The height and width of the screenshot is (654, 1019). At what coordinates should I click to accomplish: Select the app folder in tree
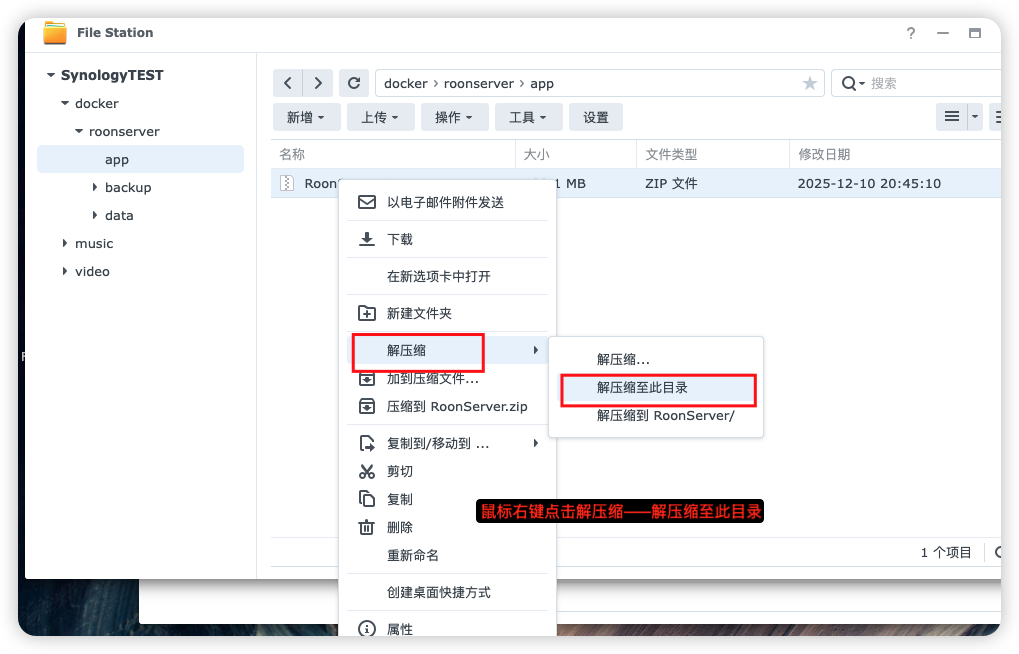click(117, 159)
